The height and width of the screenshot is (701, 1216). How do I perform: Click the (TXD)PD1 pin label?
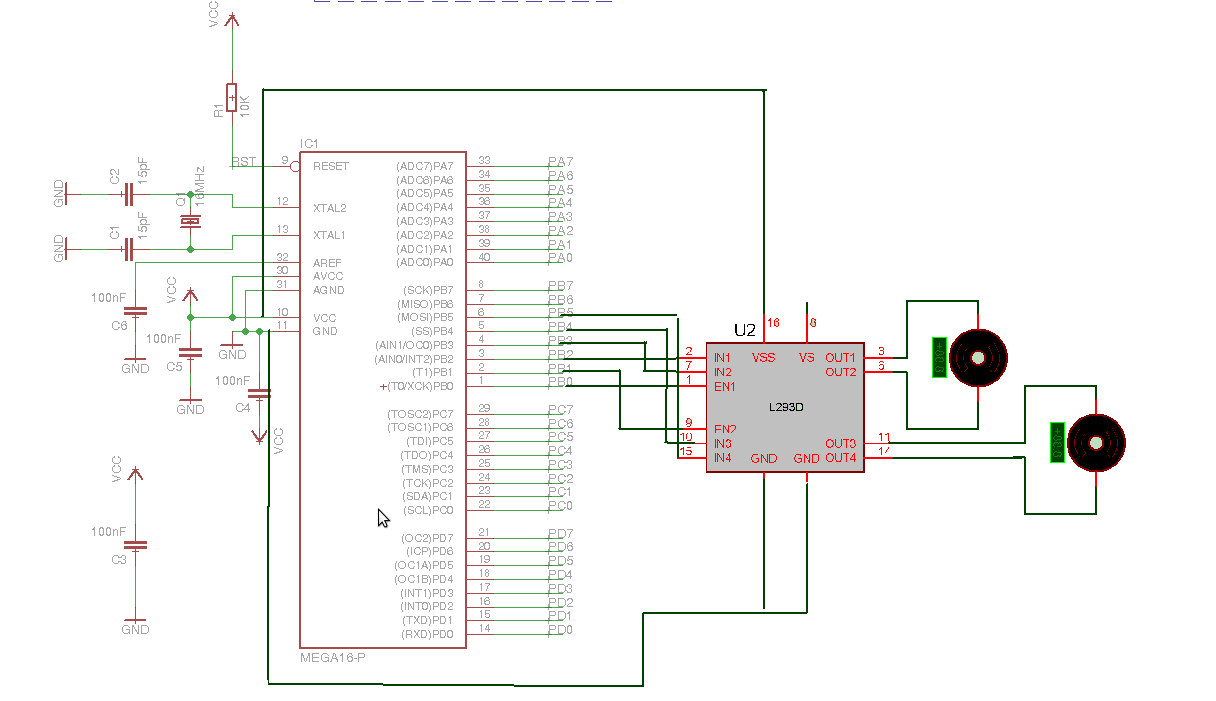[428, 621]
